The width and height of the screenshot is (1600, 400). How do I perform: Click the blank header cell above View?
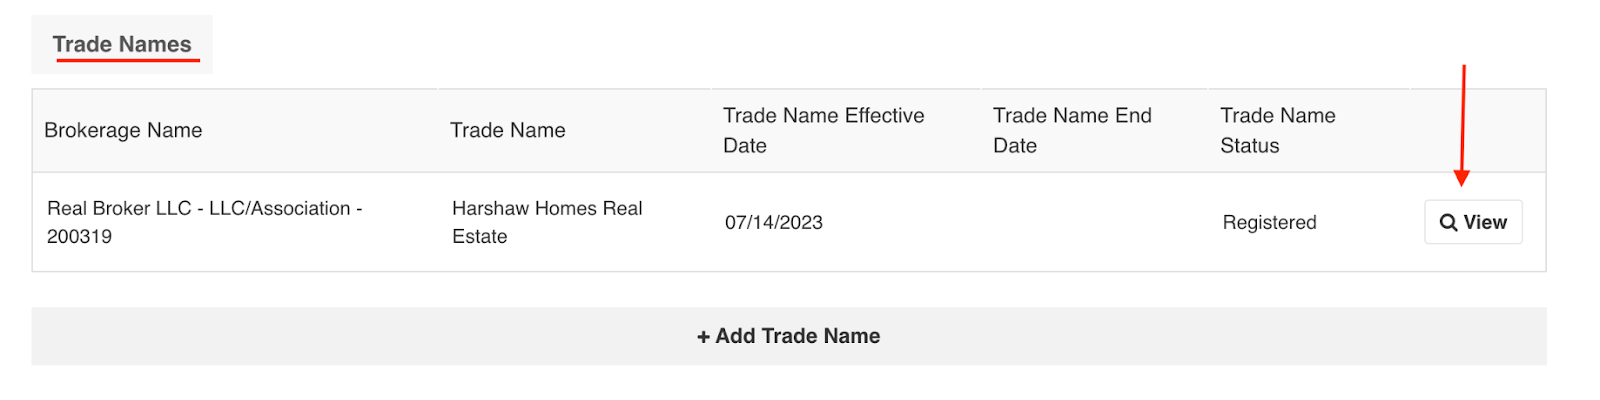pos(1478,131)
